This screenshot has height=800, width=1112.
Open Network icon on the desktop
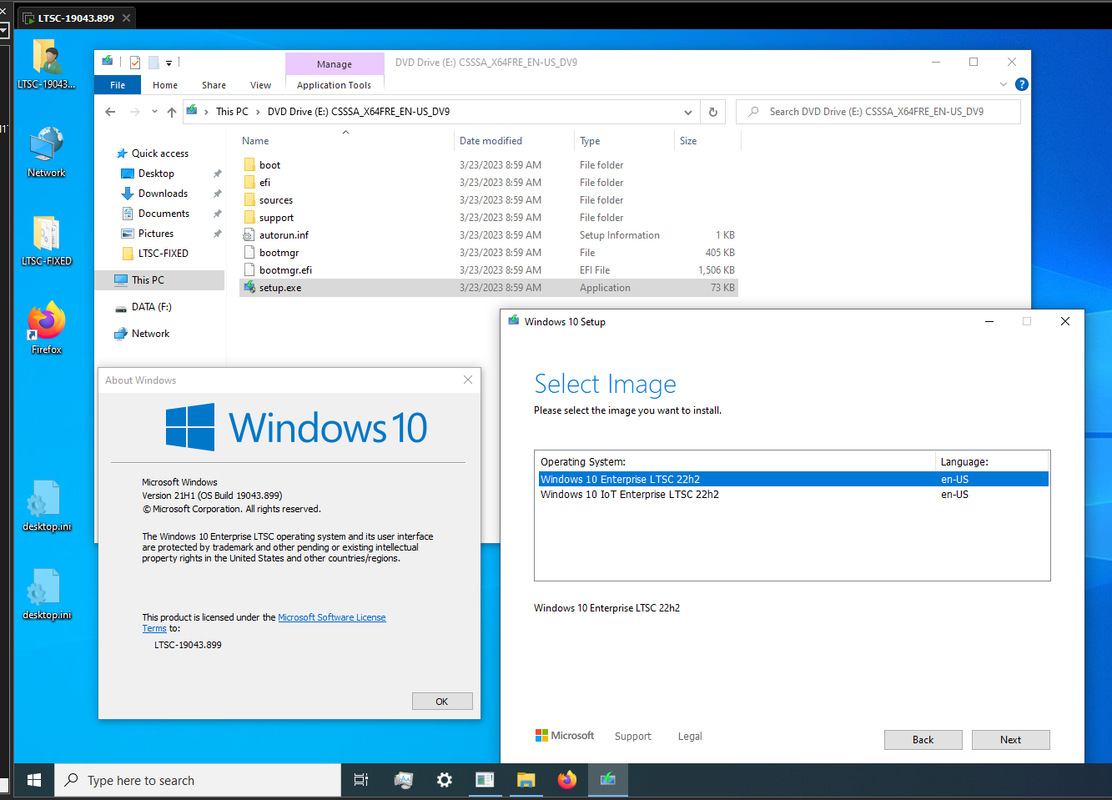(x=46, y=152)
